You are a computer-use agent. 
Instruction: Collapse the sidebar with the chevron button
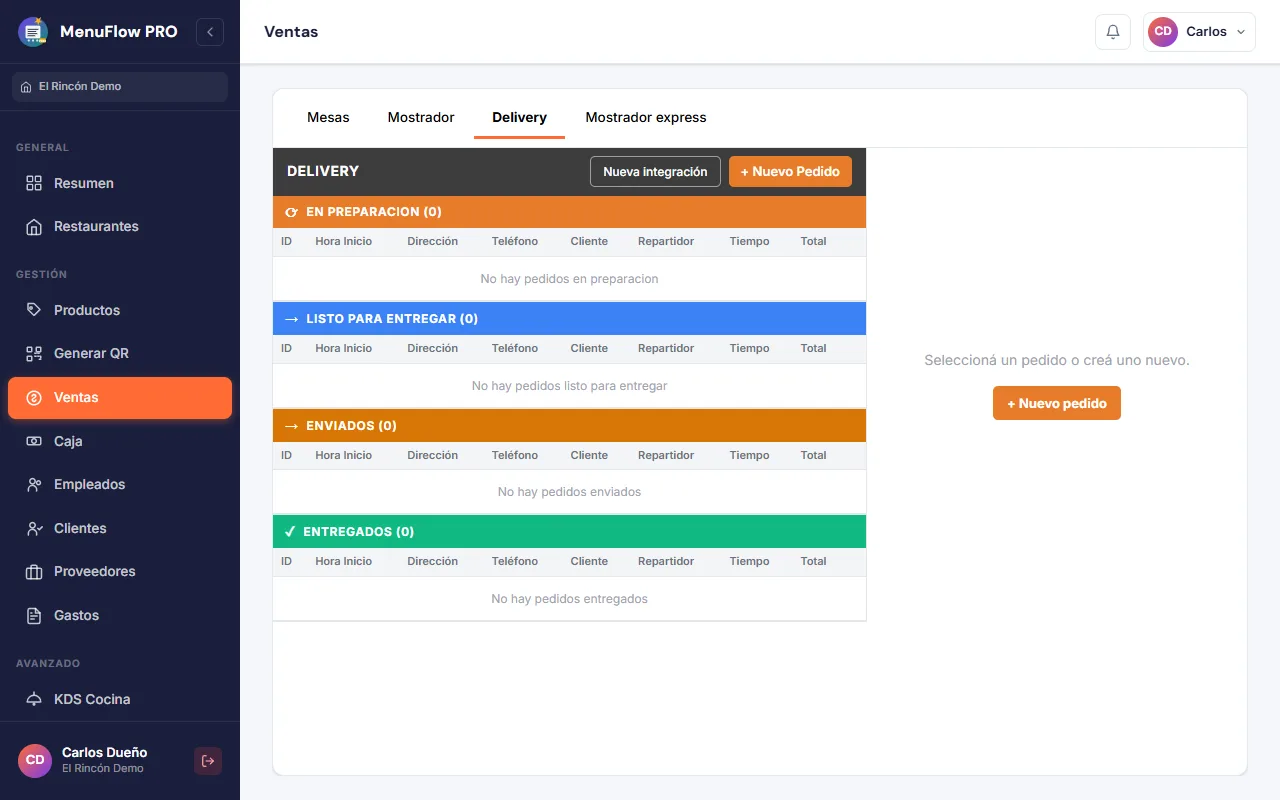pos(210,32)
